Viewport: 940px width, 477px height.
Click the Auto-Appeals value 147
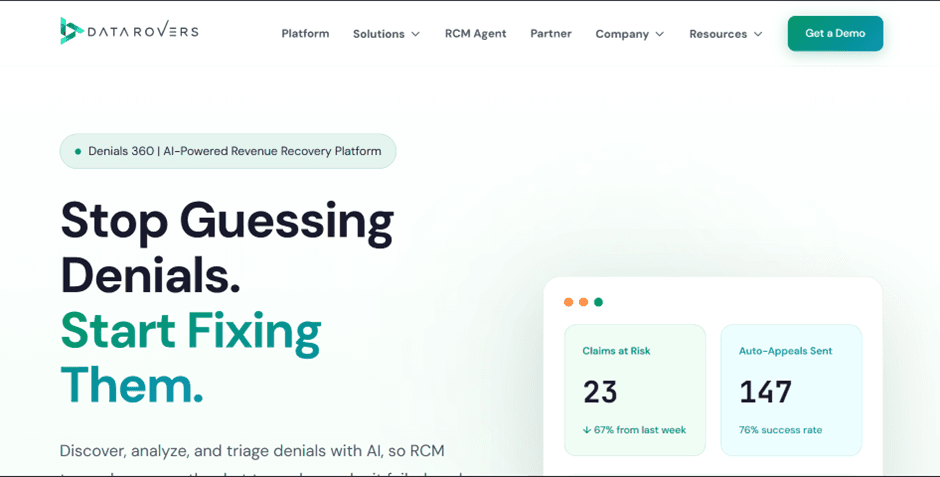766,392
